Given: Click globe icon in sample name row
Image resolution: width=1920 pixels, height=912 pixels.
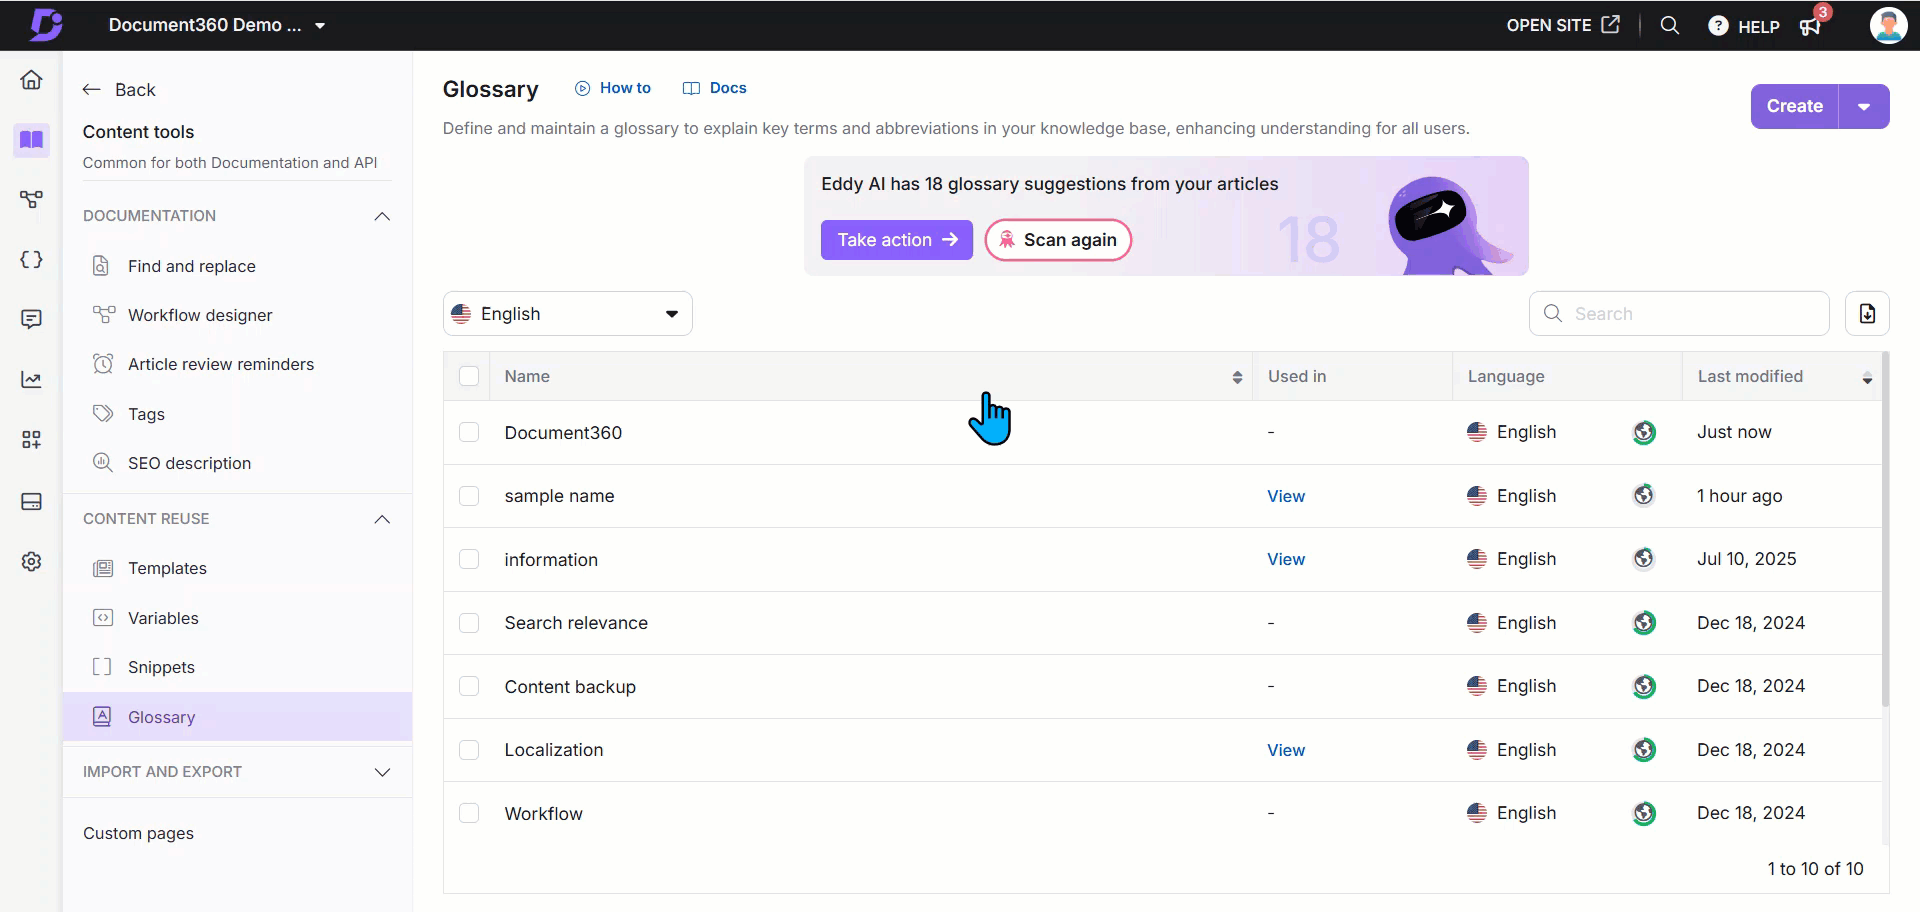Looking at the screenshot, I should coord(1644,496).
